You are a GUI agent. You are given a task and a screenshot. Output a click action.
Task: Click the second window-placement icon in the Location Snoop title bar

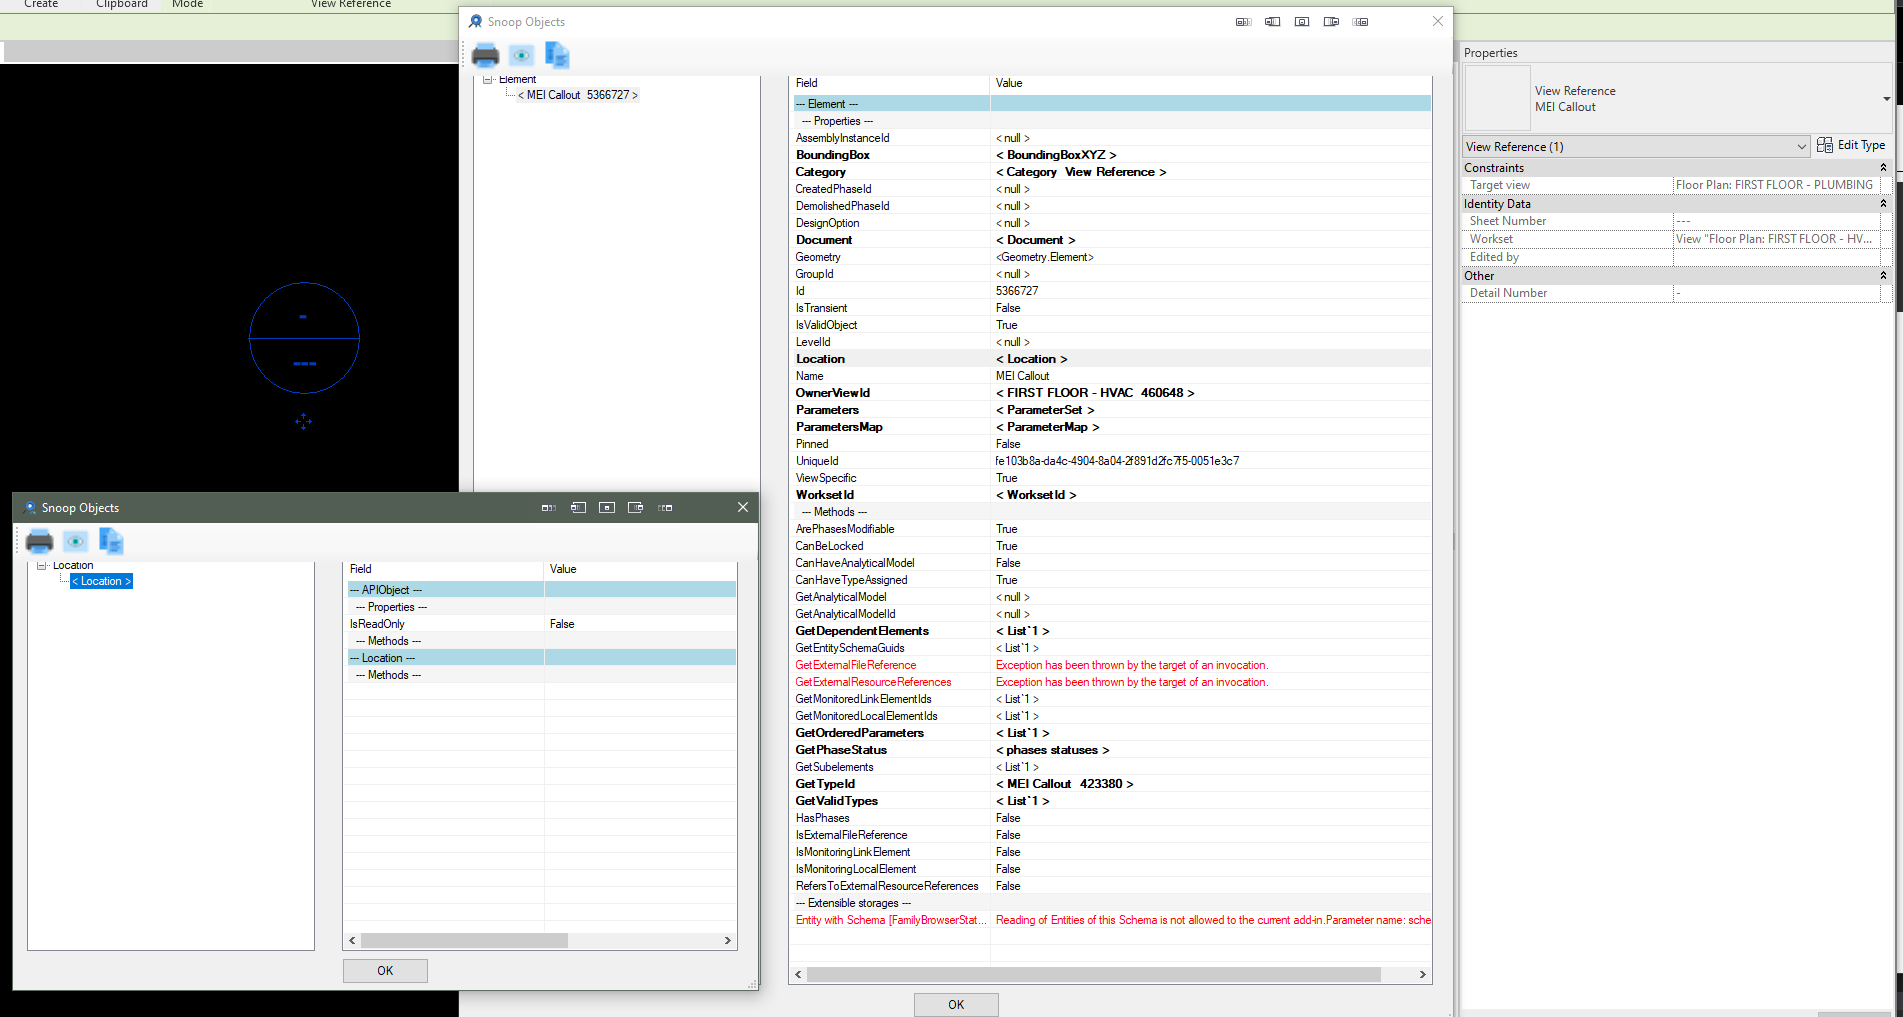pyautogui.click(x=578, y=508)
